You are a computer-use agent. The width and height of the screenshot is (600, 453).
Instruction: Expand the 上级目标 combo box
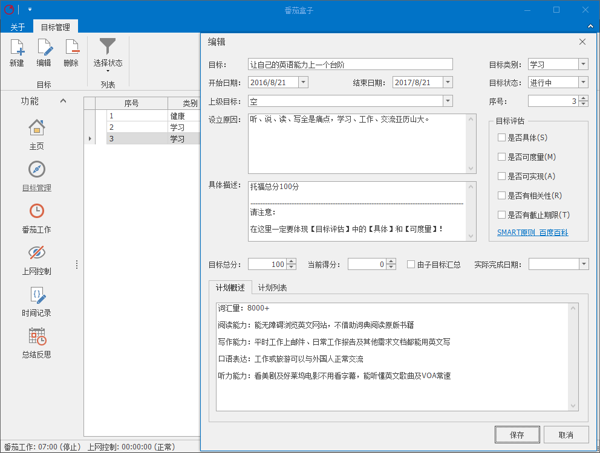447,101
